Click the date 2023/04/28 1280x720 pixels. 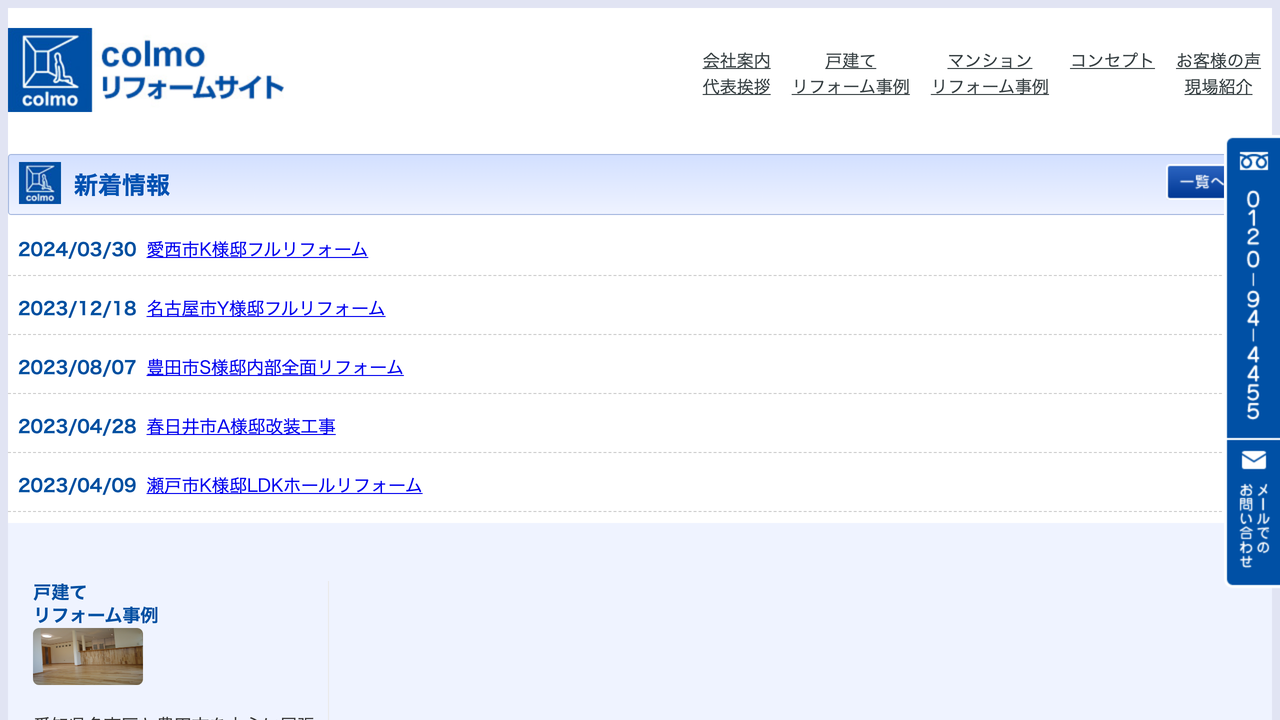(x=77, y=426)
